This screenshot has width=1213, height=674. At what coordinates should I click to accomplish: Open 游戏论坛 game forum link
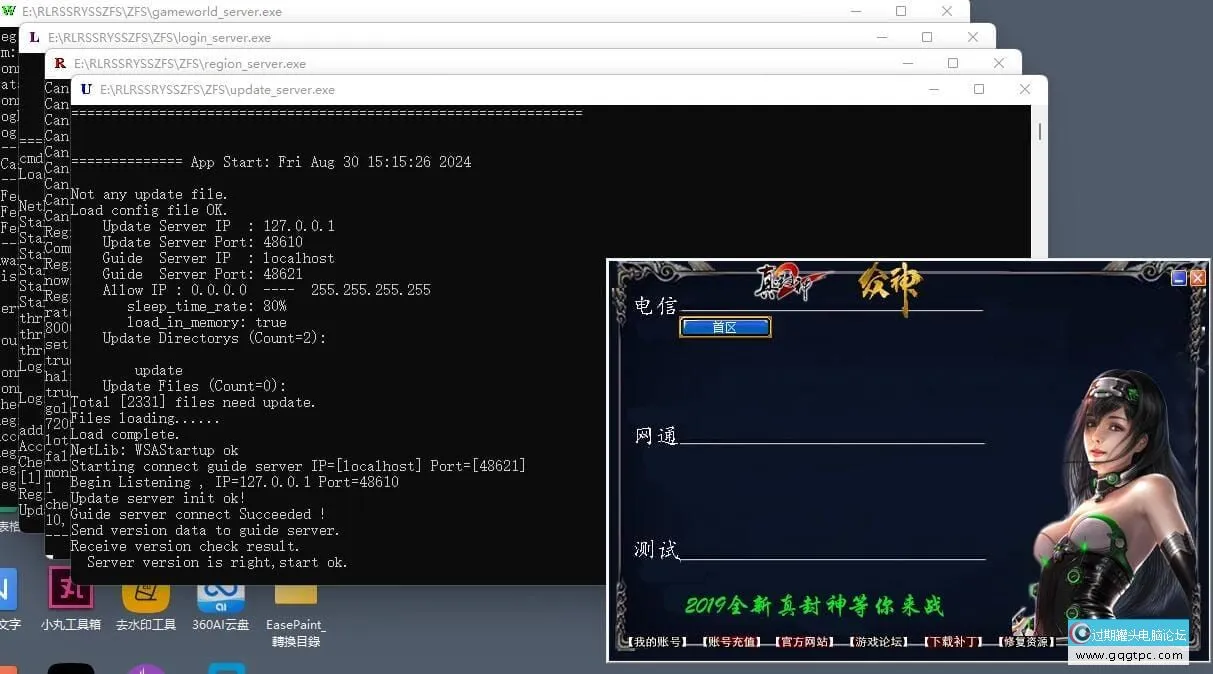[879, 642]
